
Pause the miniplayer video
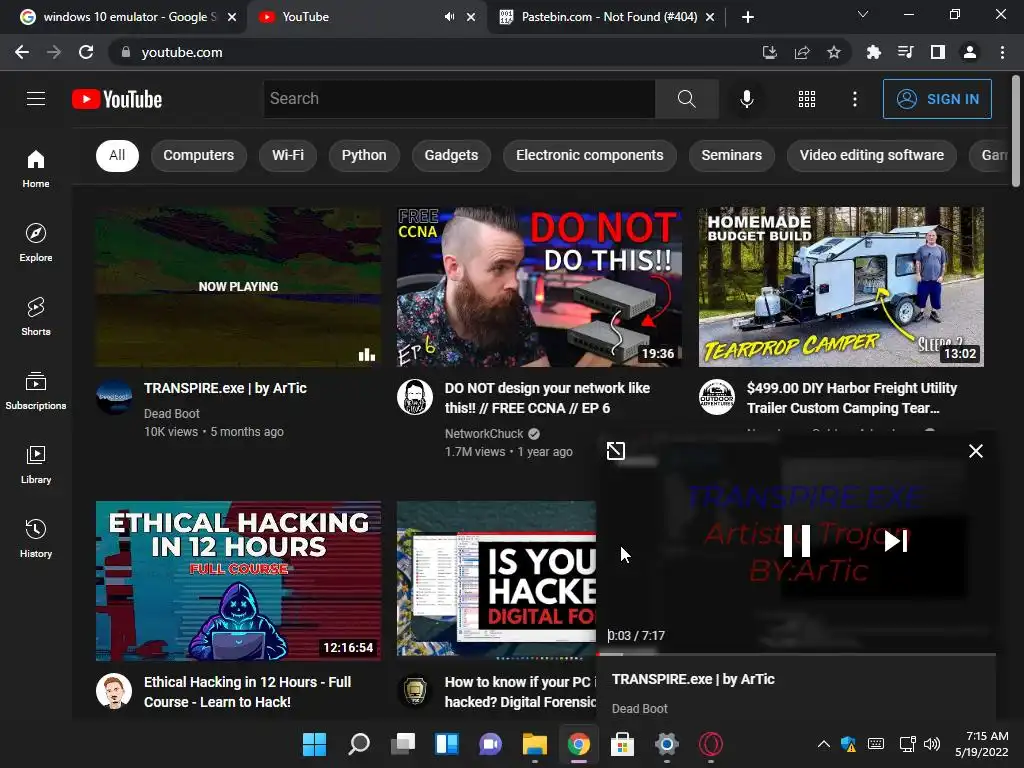[x=797, y=540]
